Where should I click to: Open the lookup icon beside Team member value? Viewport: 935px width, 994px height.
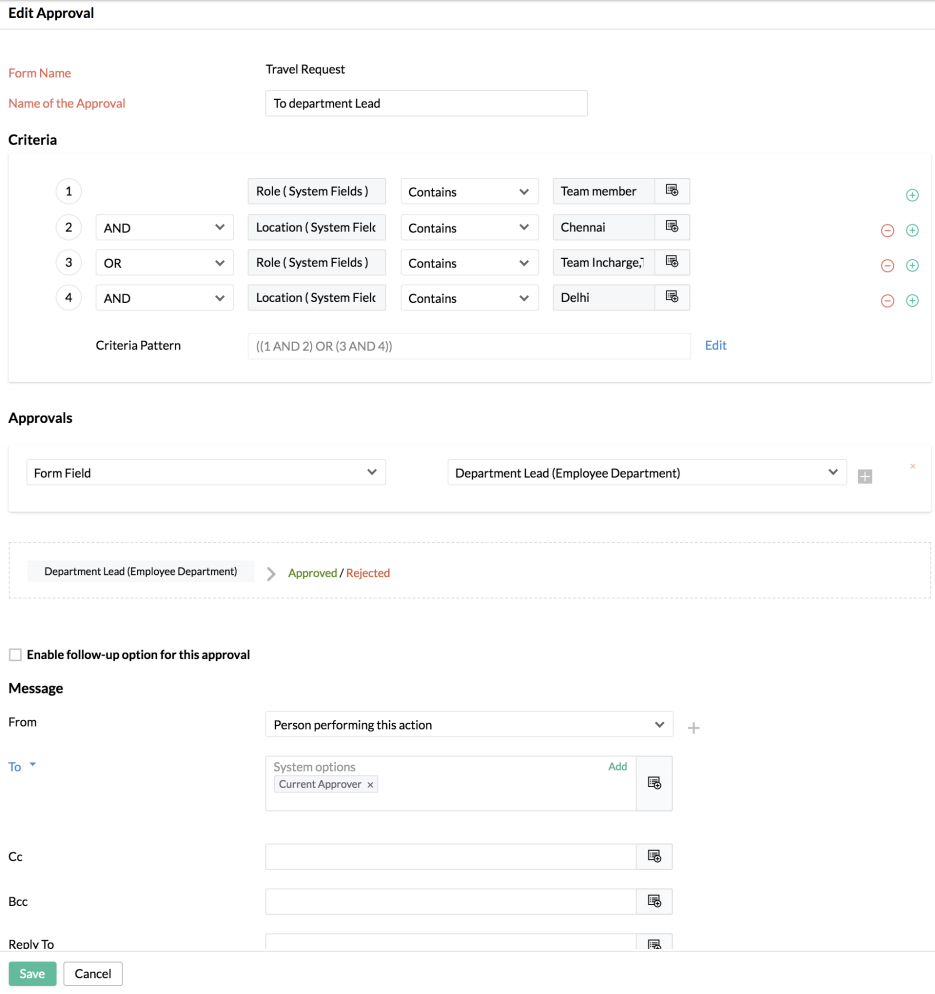pos(672,191)
